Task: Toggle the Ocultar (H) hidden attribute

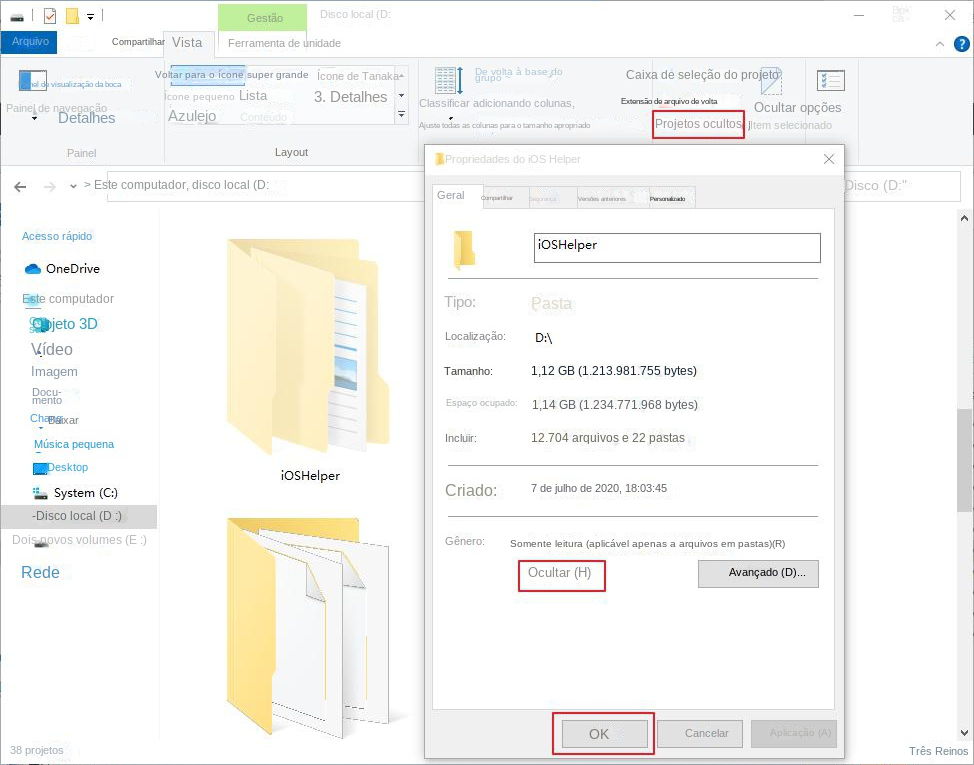Action: pyautogui.click(x=561, y=573)
